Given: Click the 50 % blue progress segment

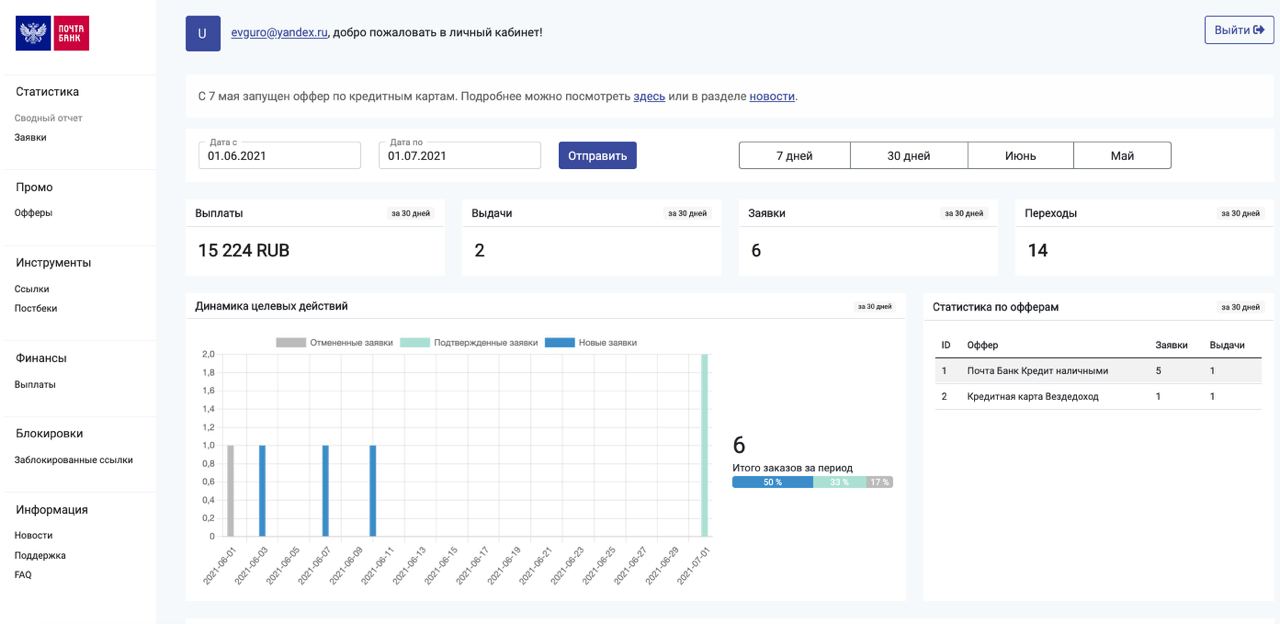Looking at the screenshot, I should point(772,482).
